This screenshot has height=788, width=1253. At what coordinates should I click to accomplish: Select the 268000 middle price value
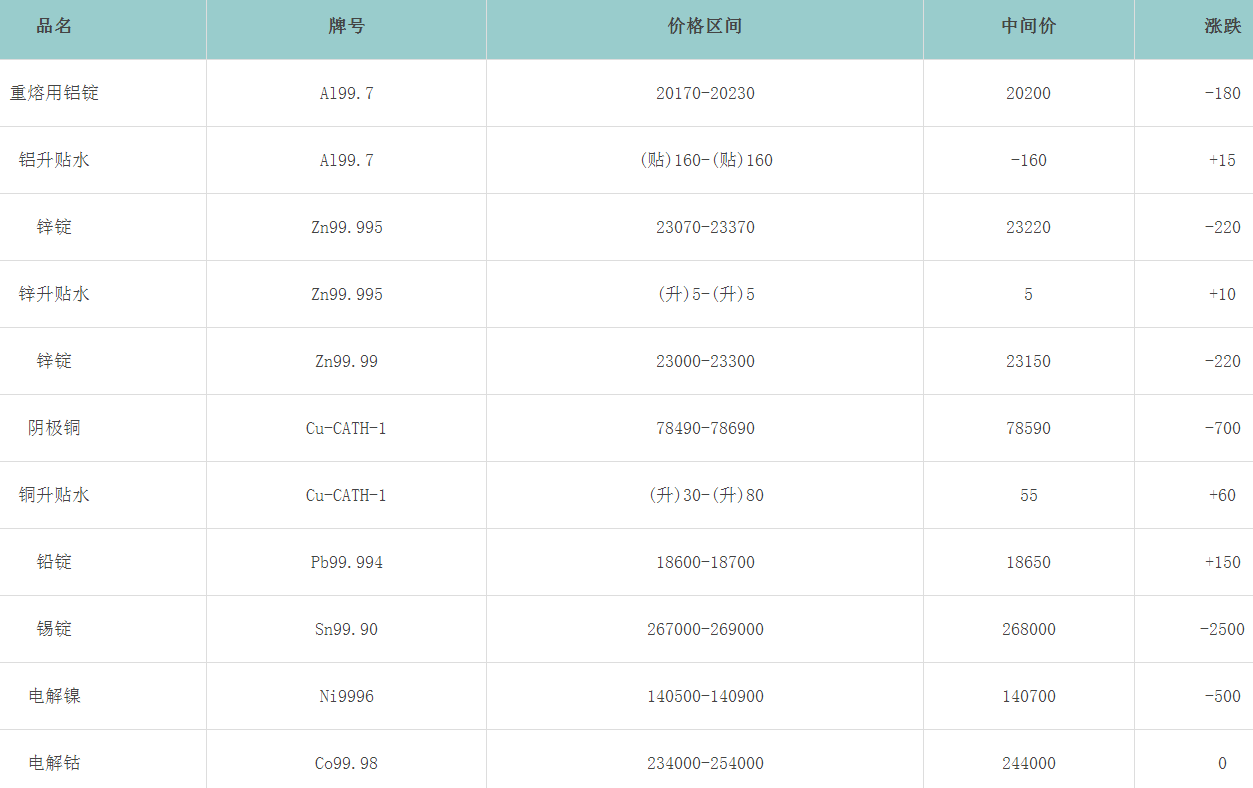1028,629
